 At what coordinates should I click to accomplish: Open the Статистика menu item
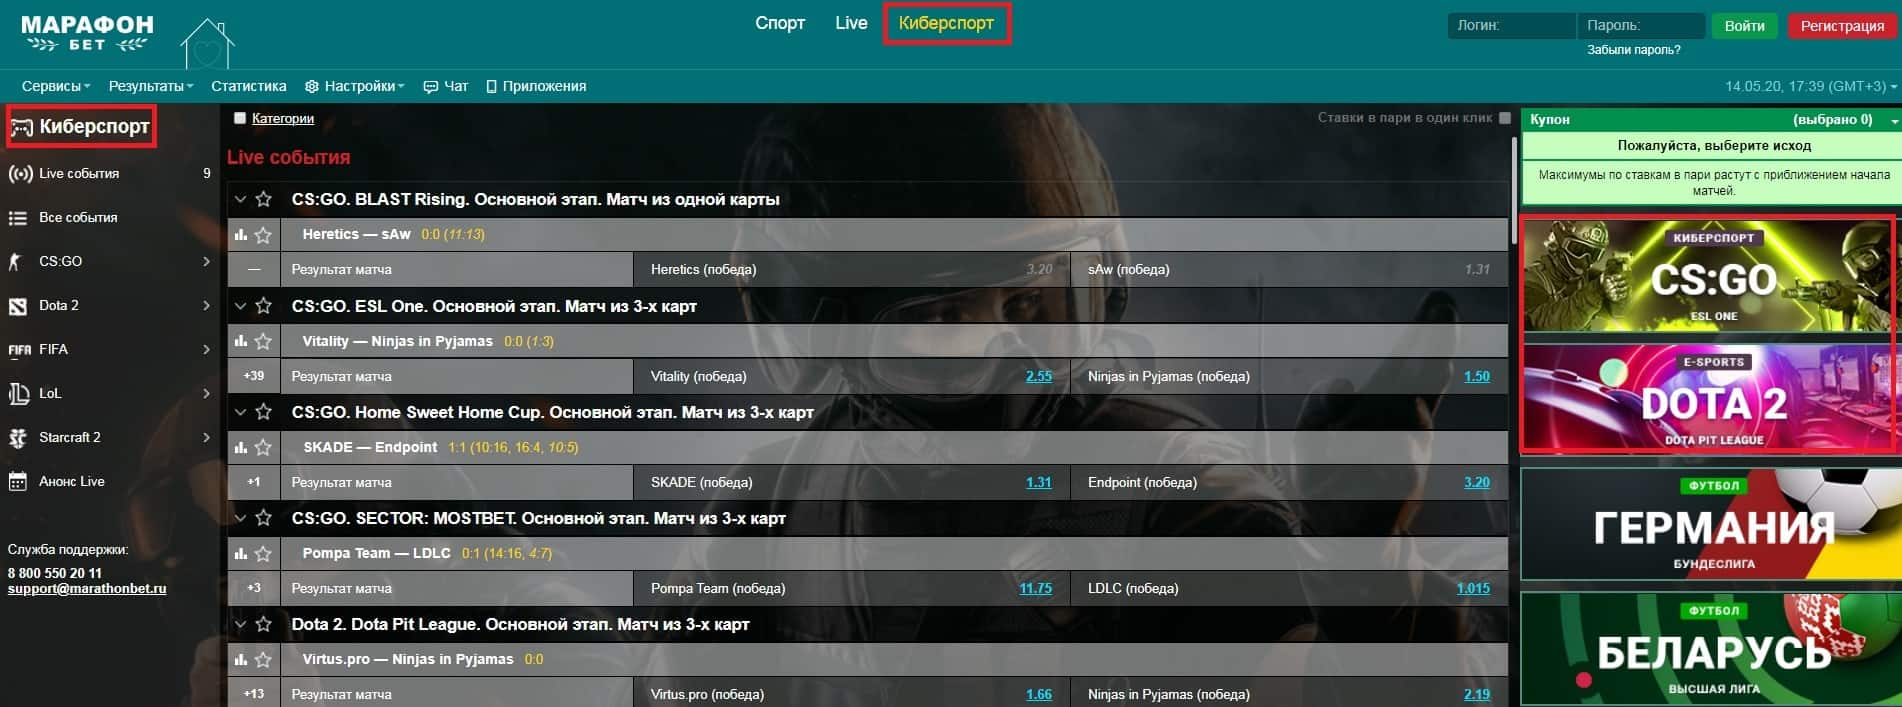249,86
